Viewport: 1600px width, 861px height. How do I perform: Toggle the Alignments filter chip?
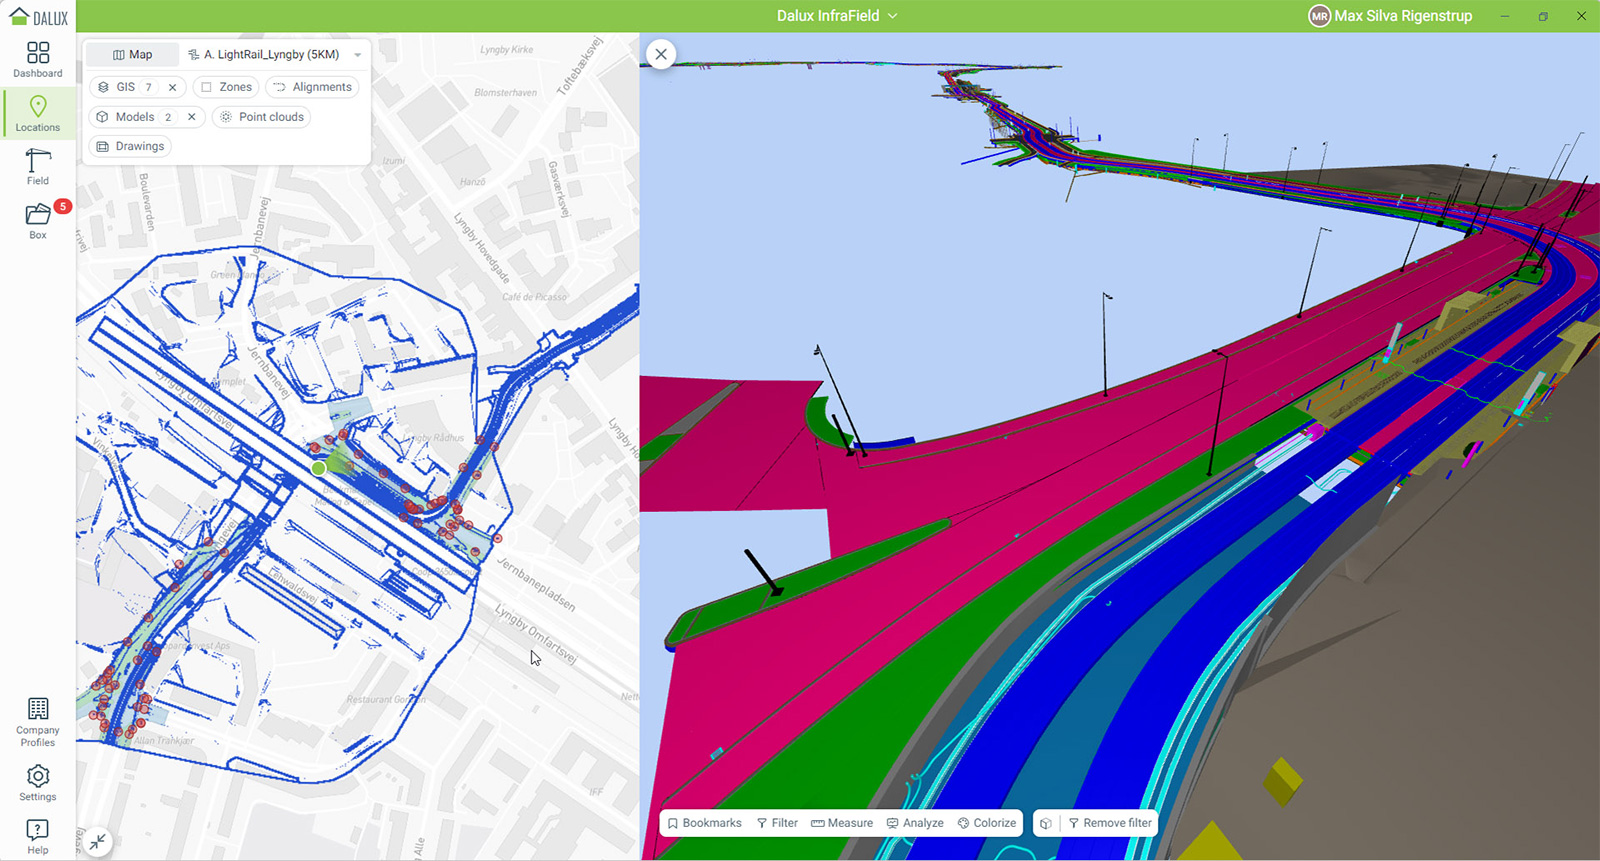click(312, 87)
